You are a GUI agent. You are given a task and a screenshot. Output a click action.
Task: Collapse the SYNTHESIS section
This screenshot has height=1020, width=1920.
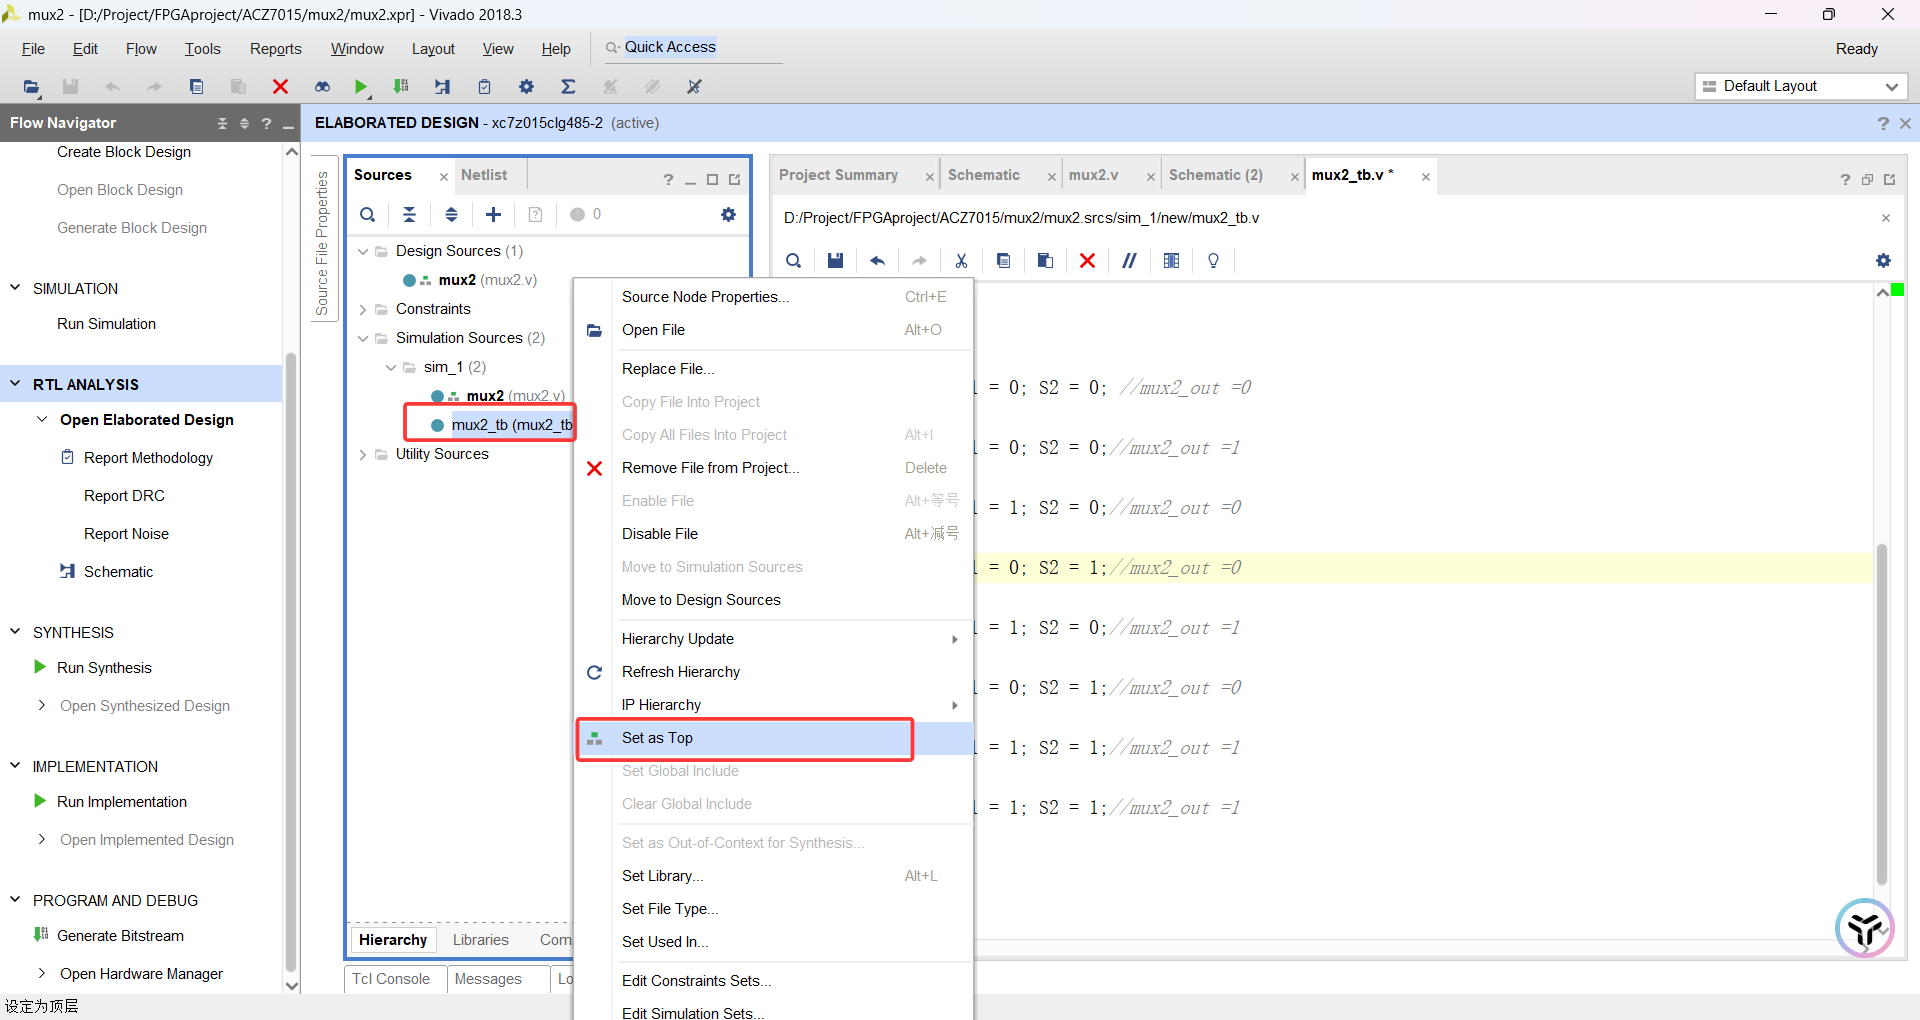tap(15, 632)
